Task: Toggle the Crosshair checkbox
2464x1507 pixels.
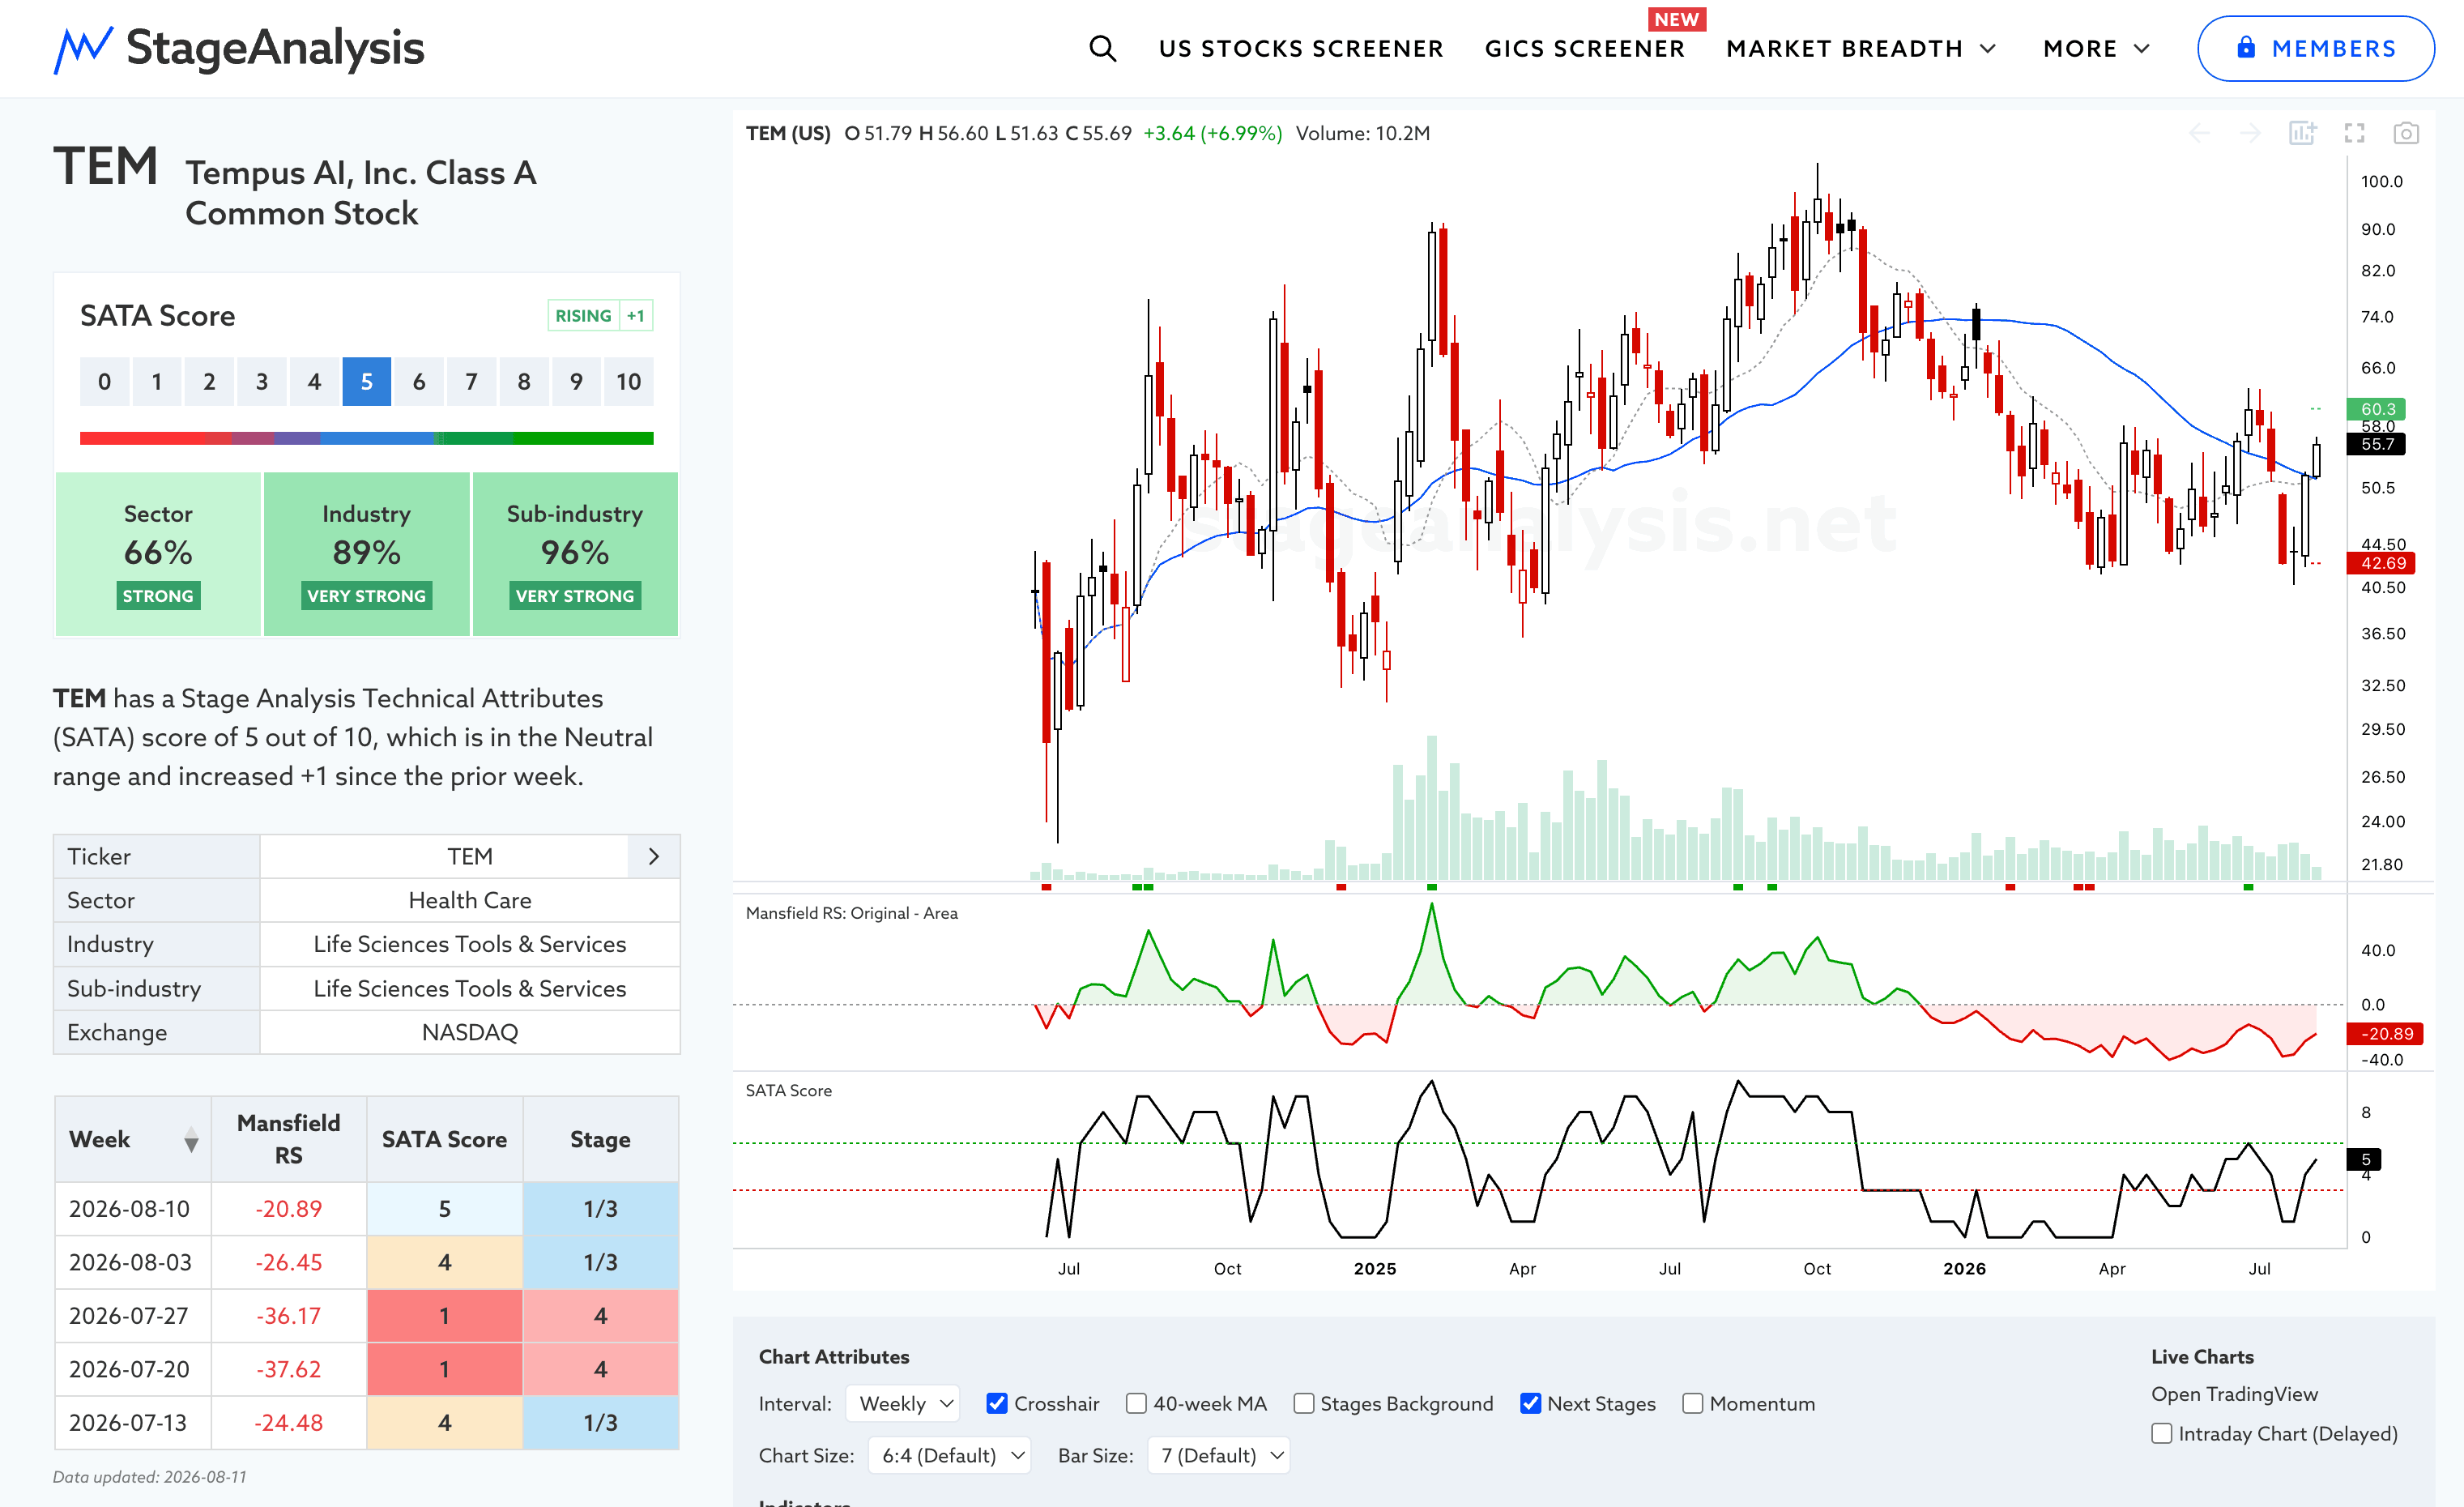Action: 997,1403
